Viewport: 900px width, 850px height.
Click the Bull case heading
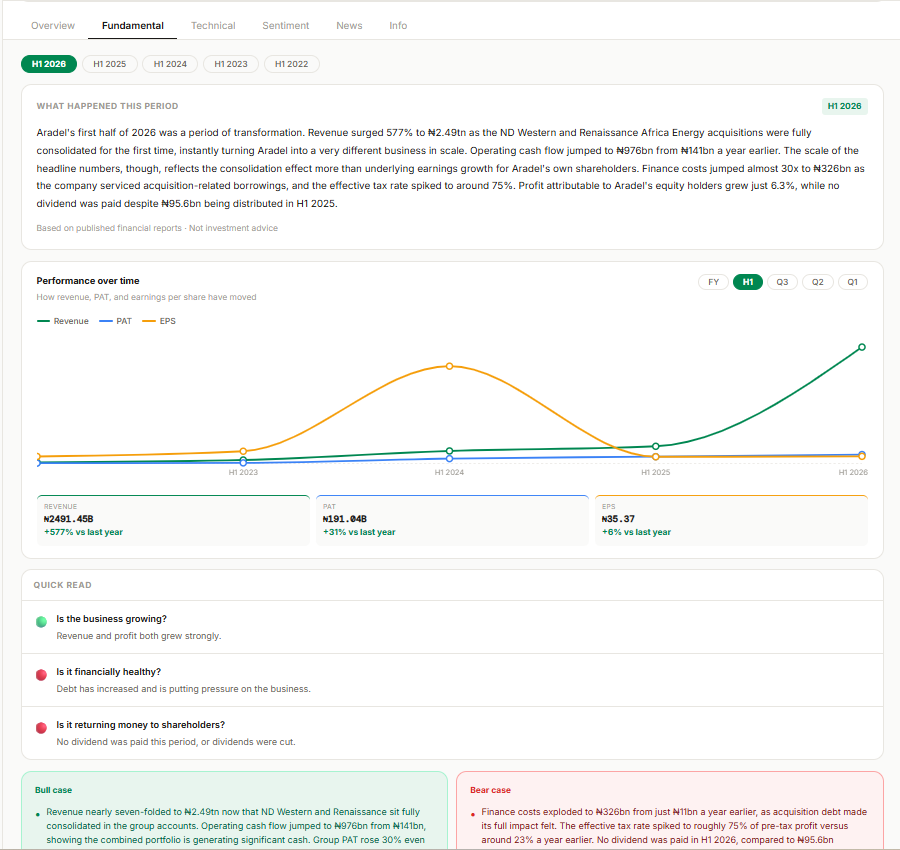coord(53,790)
